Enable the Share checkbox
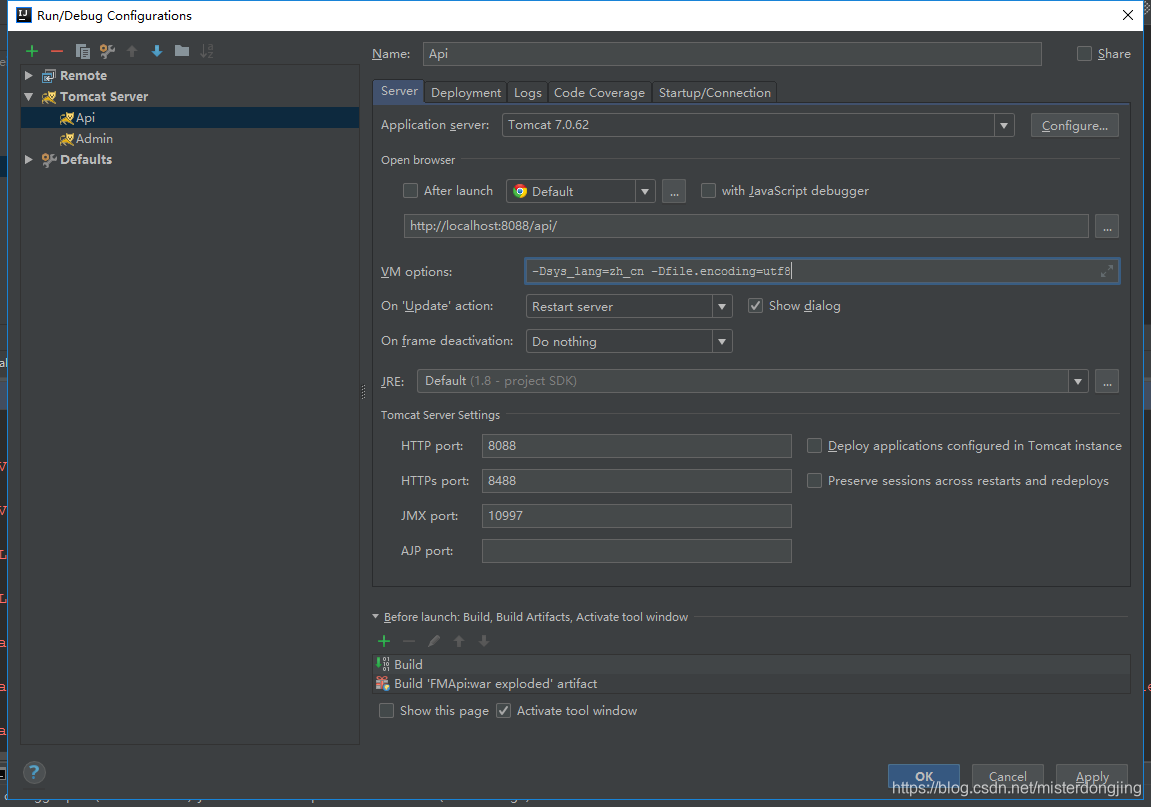This screenshot has width=1151, height=807. click(x=1084, y=54)
